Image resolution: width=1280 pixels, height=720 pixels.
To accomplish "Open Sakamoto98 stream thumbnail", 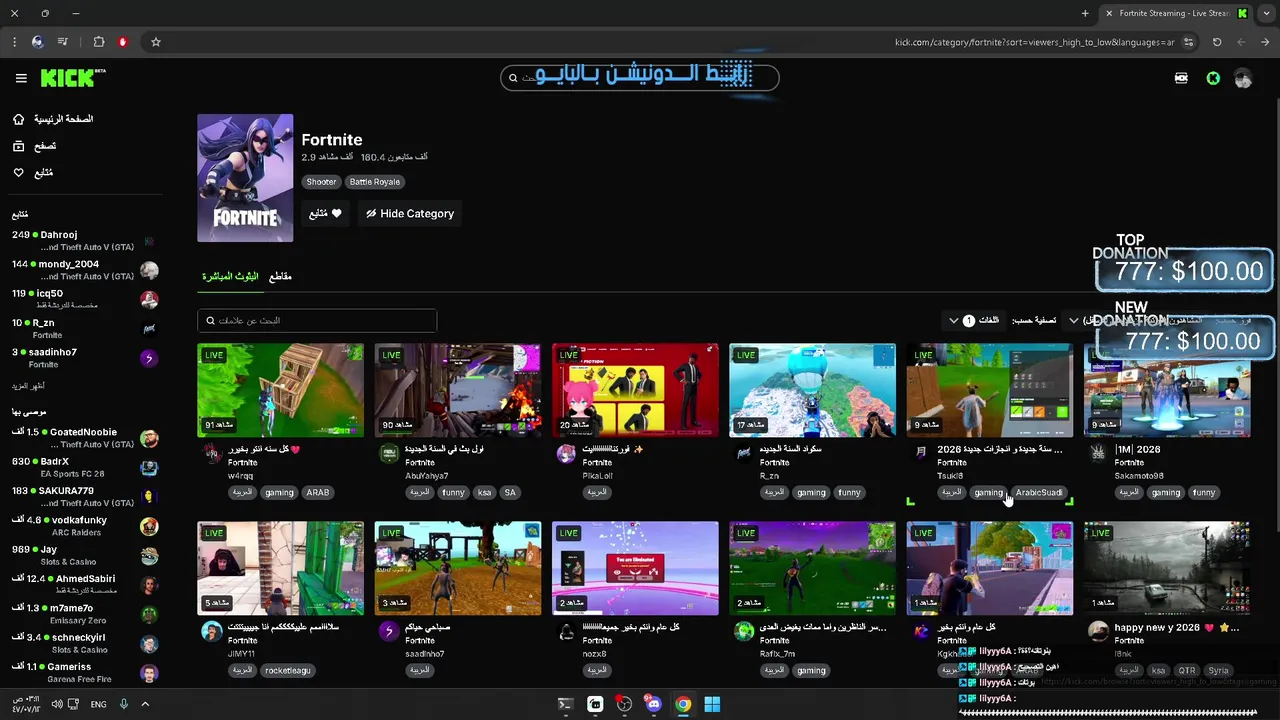I will pyautogui.click(x=1167, y=390).
